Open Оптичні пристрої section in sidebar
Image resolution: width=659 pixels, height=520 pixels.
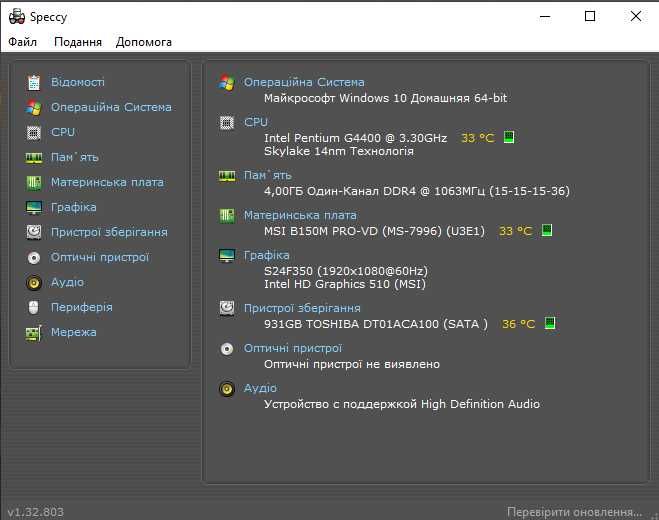pos(100,257)
